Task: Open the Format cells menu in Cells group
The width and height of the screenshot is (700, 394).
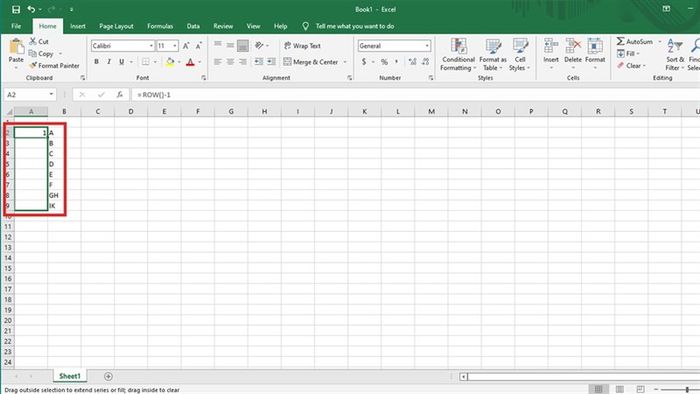Action: (x=595, y=54)
